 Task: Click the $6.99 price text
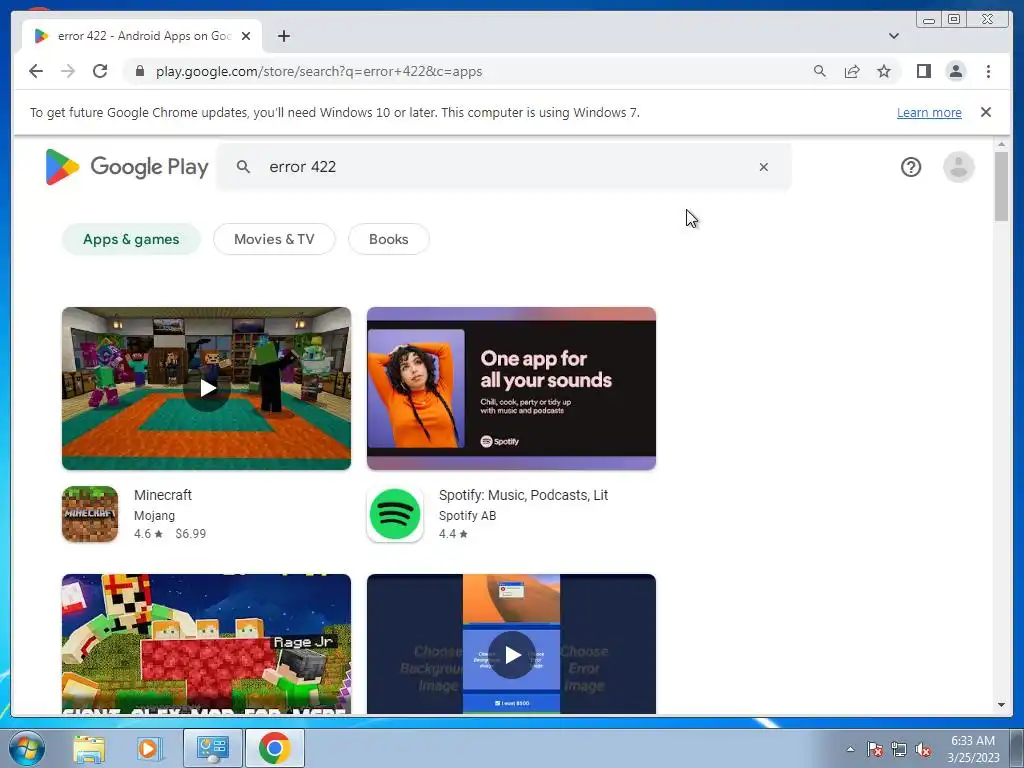[191, 534]
